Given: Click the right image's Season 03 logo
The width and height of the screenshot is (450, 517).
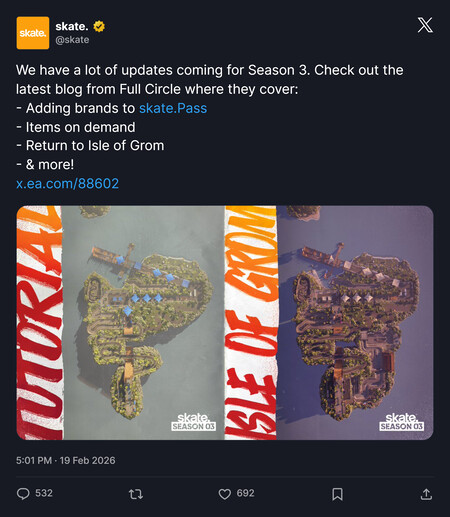Looking at the screenshot, I should (402, 422).
